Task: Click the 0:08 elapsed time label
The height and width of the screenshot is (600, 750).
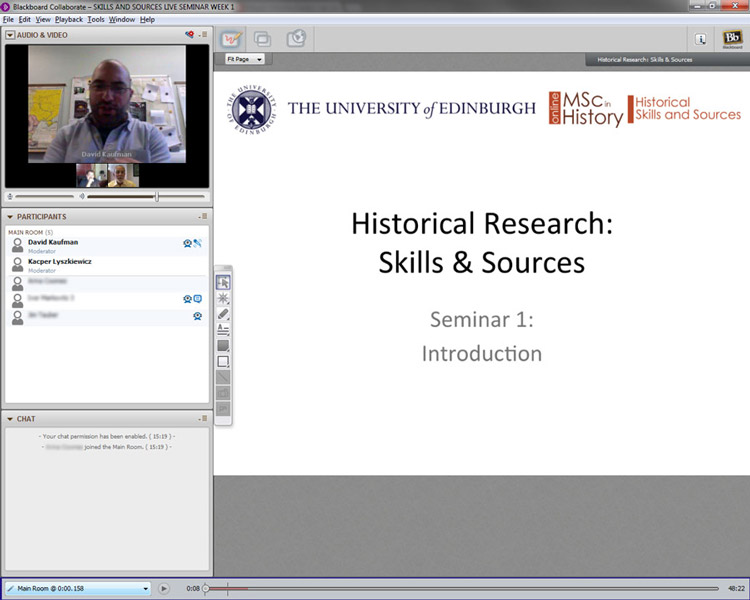Action: coord(193,589)
